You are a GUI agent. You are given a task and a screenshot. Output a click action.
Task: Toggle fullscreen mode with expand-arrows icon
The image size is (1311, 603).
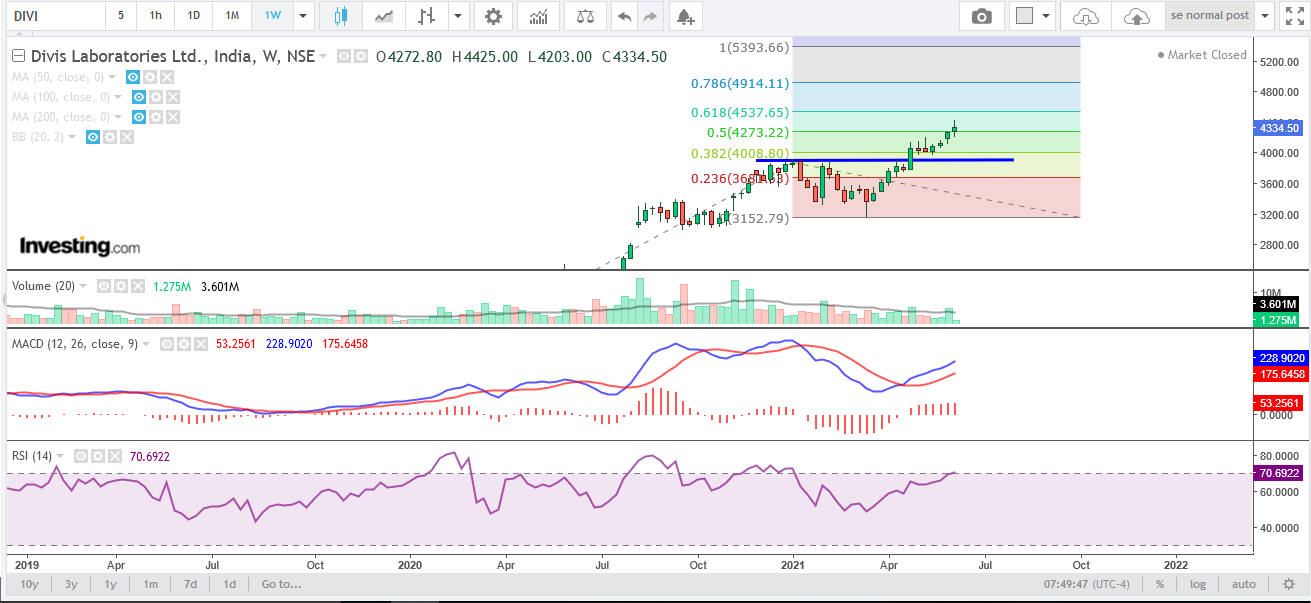(1295, 16)
